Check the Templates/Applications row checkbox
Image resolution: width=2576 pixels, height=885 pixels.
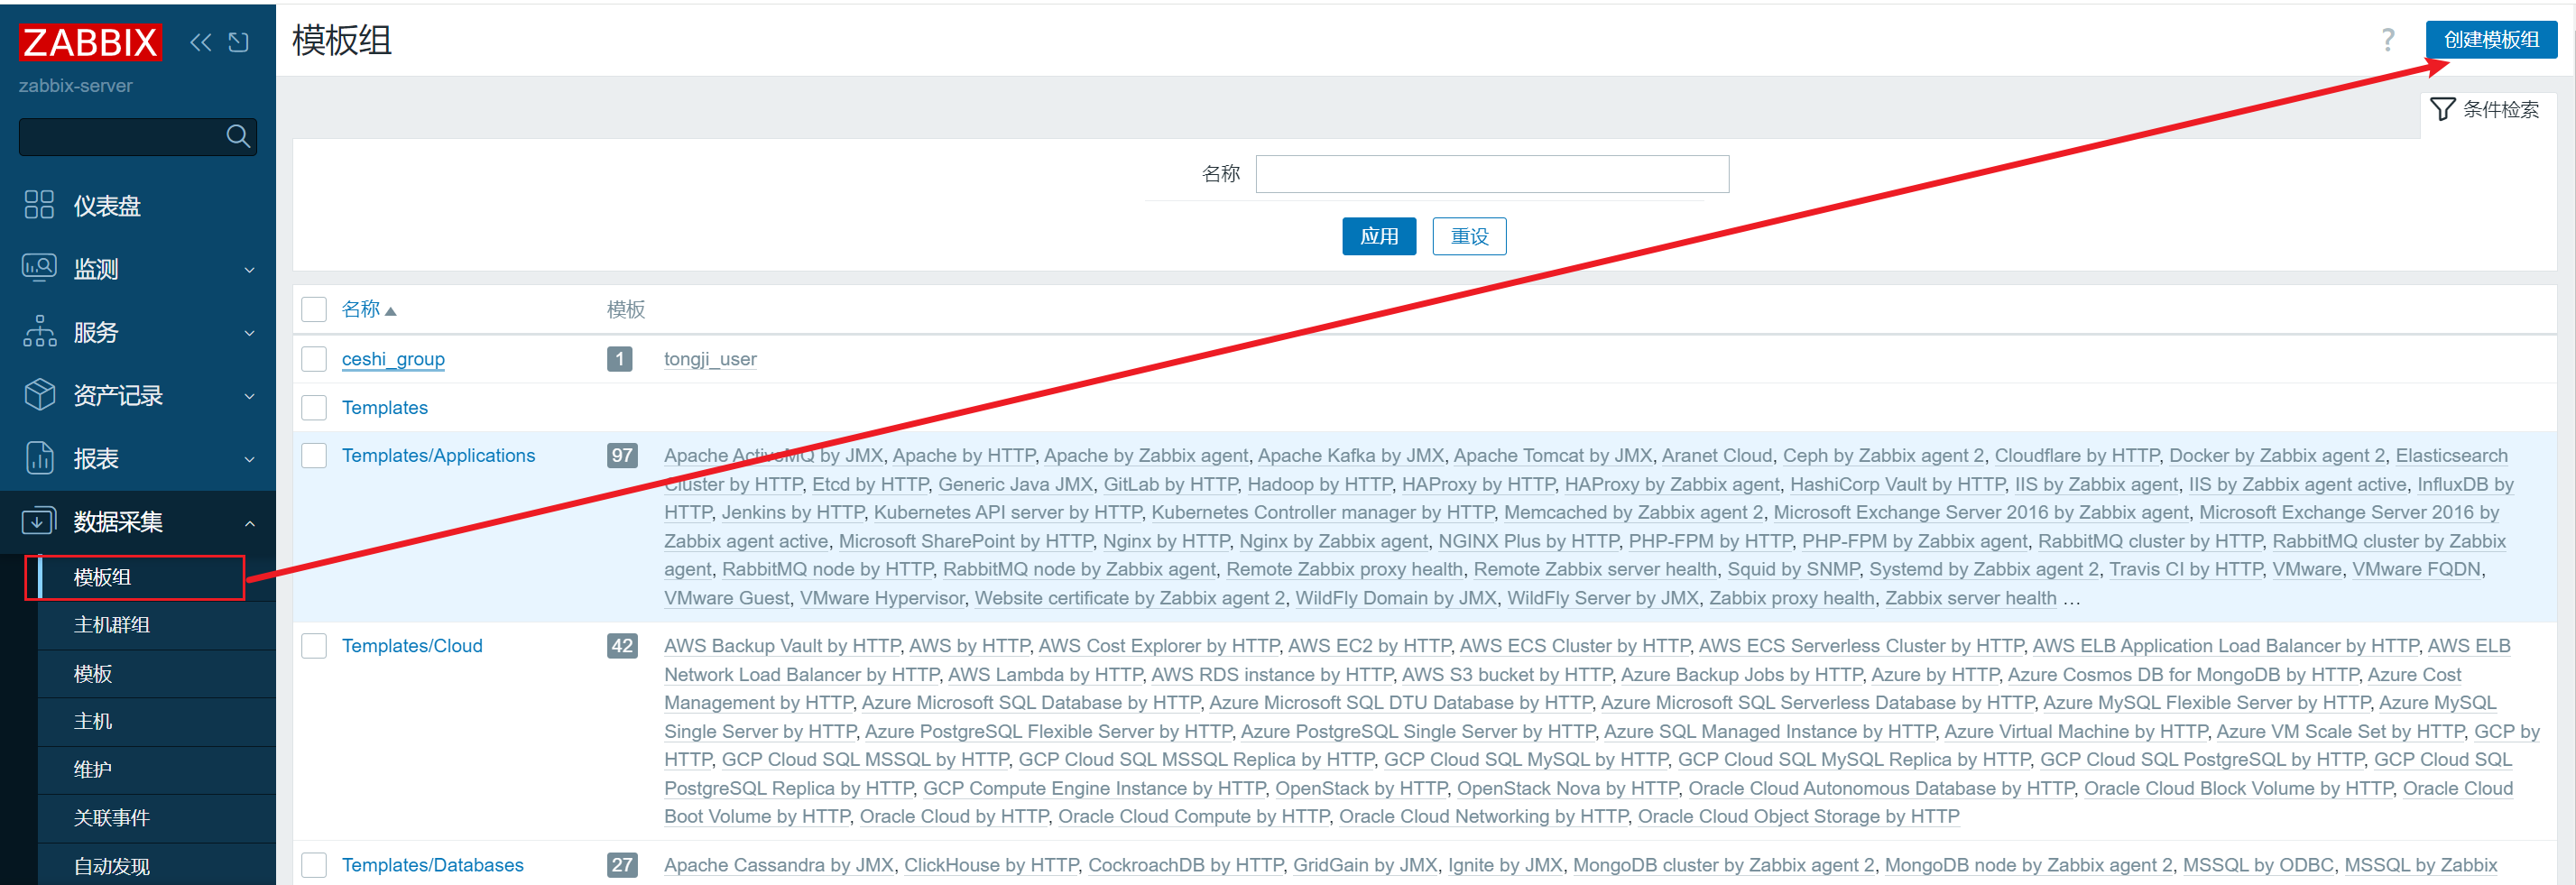click(x=314, y=456)
